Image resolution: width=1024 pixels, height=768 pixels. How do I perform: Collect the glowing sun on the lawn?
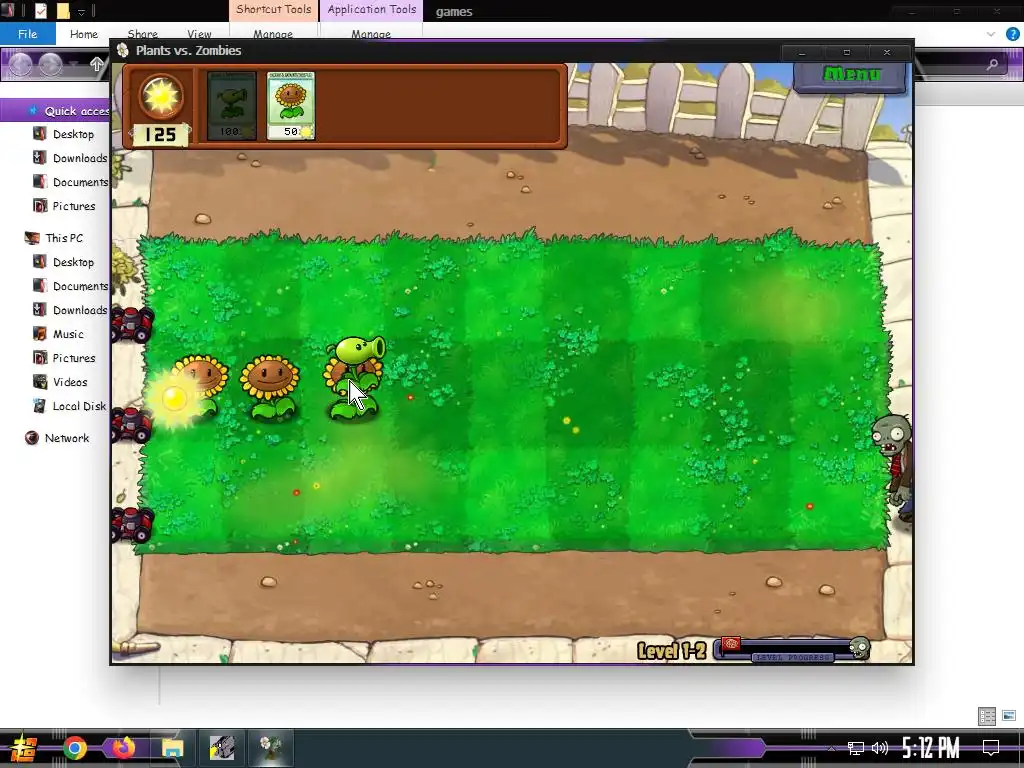click(174, 398)
